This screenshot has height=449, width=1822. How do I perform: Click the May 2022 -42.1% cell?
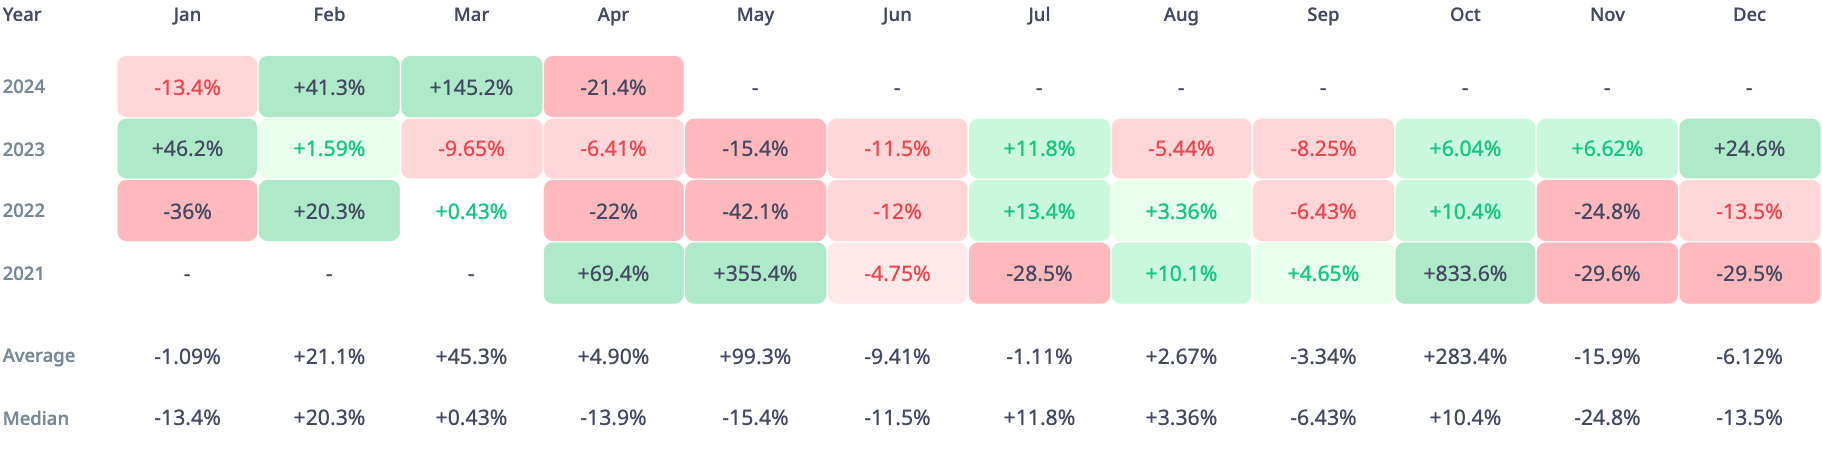pos(755,211)
